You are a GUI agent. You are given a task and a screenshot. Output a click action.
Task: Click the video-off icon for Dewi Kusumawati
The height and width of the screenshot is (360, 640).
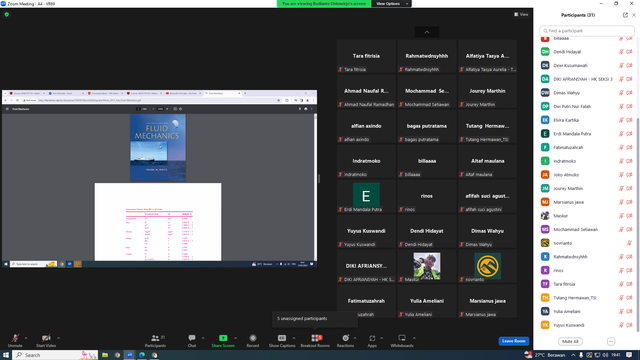(x=629, y=65)
